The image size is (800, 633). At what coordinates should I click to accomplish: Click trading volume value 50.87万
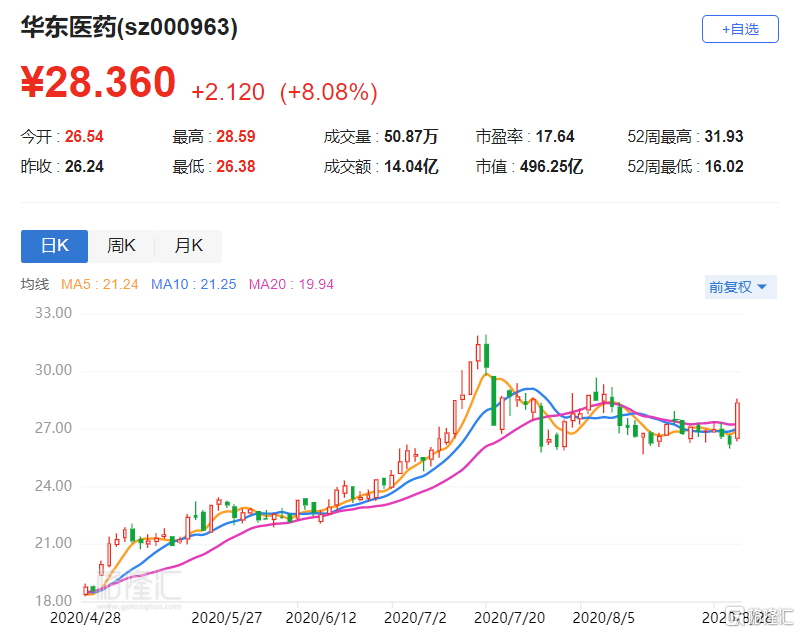click(411, 137)
